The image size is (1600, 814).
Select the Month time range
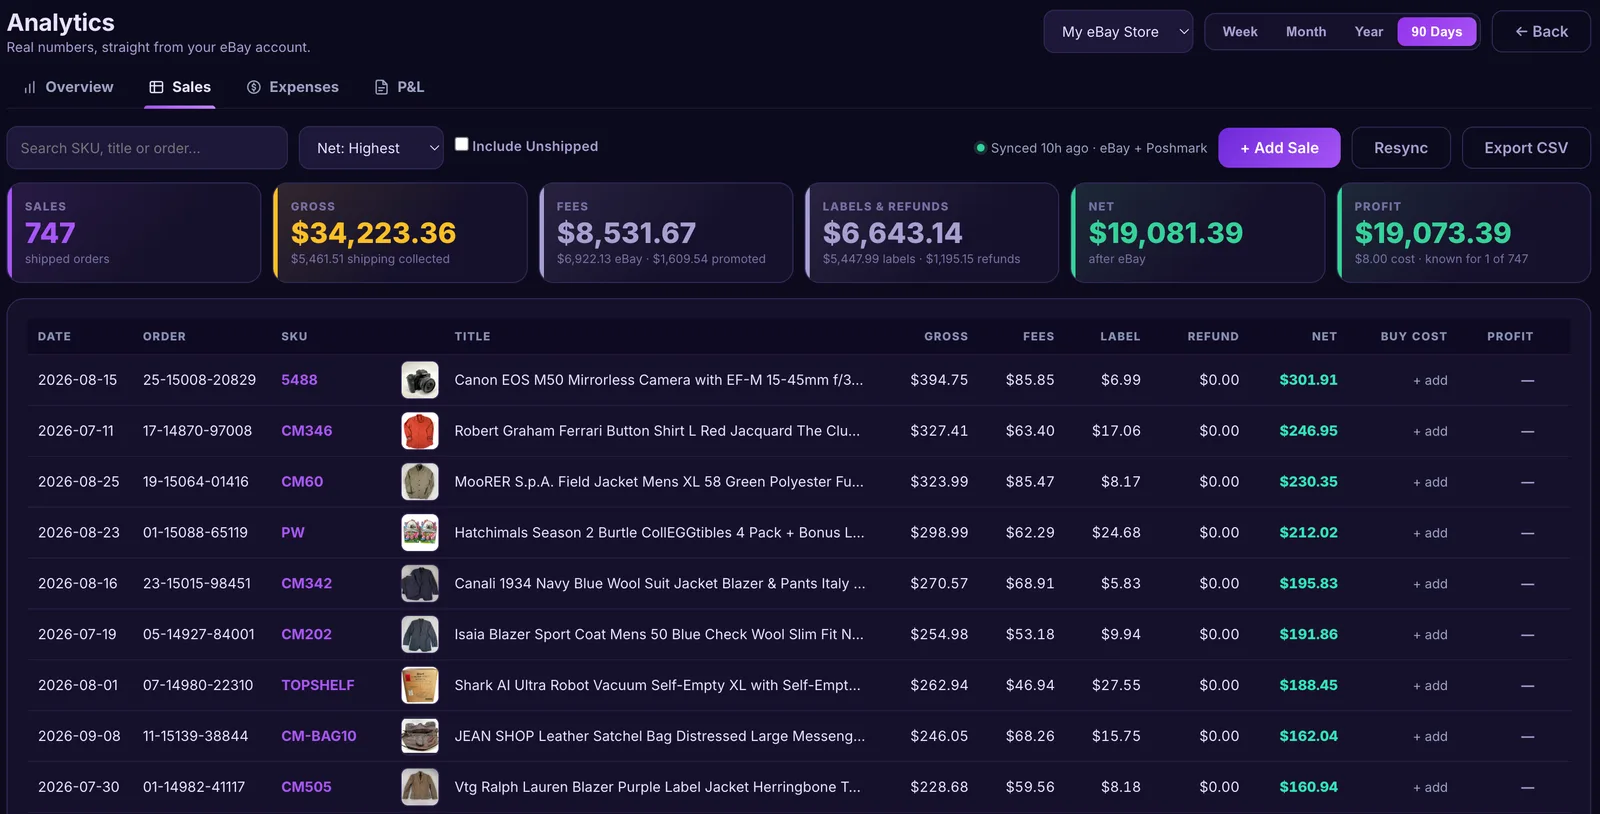coord(1306,32)
